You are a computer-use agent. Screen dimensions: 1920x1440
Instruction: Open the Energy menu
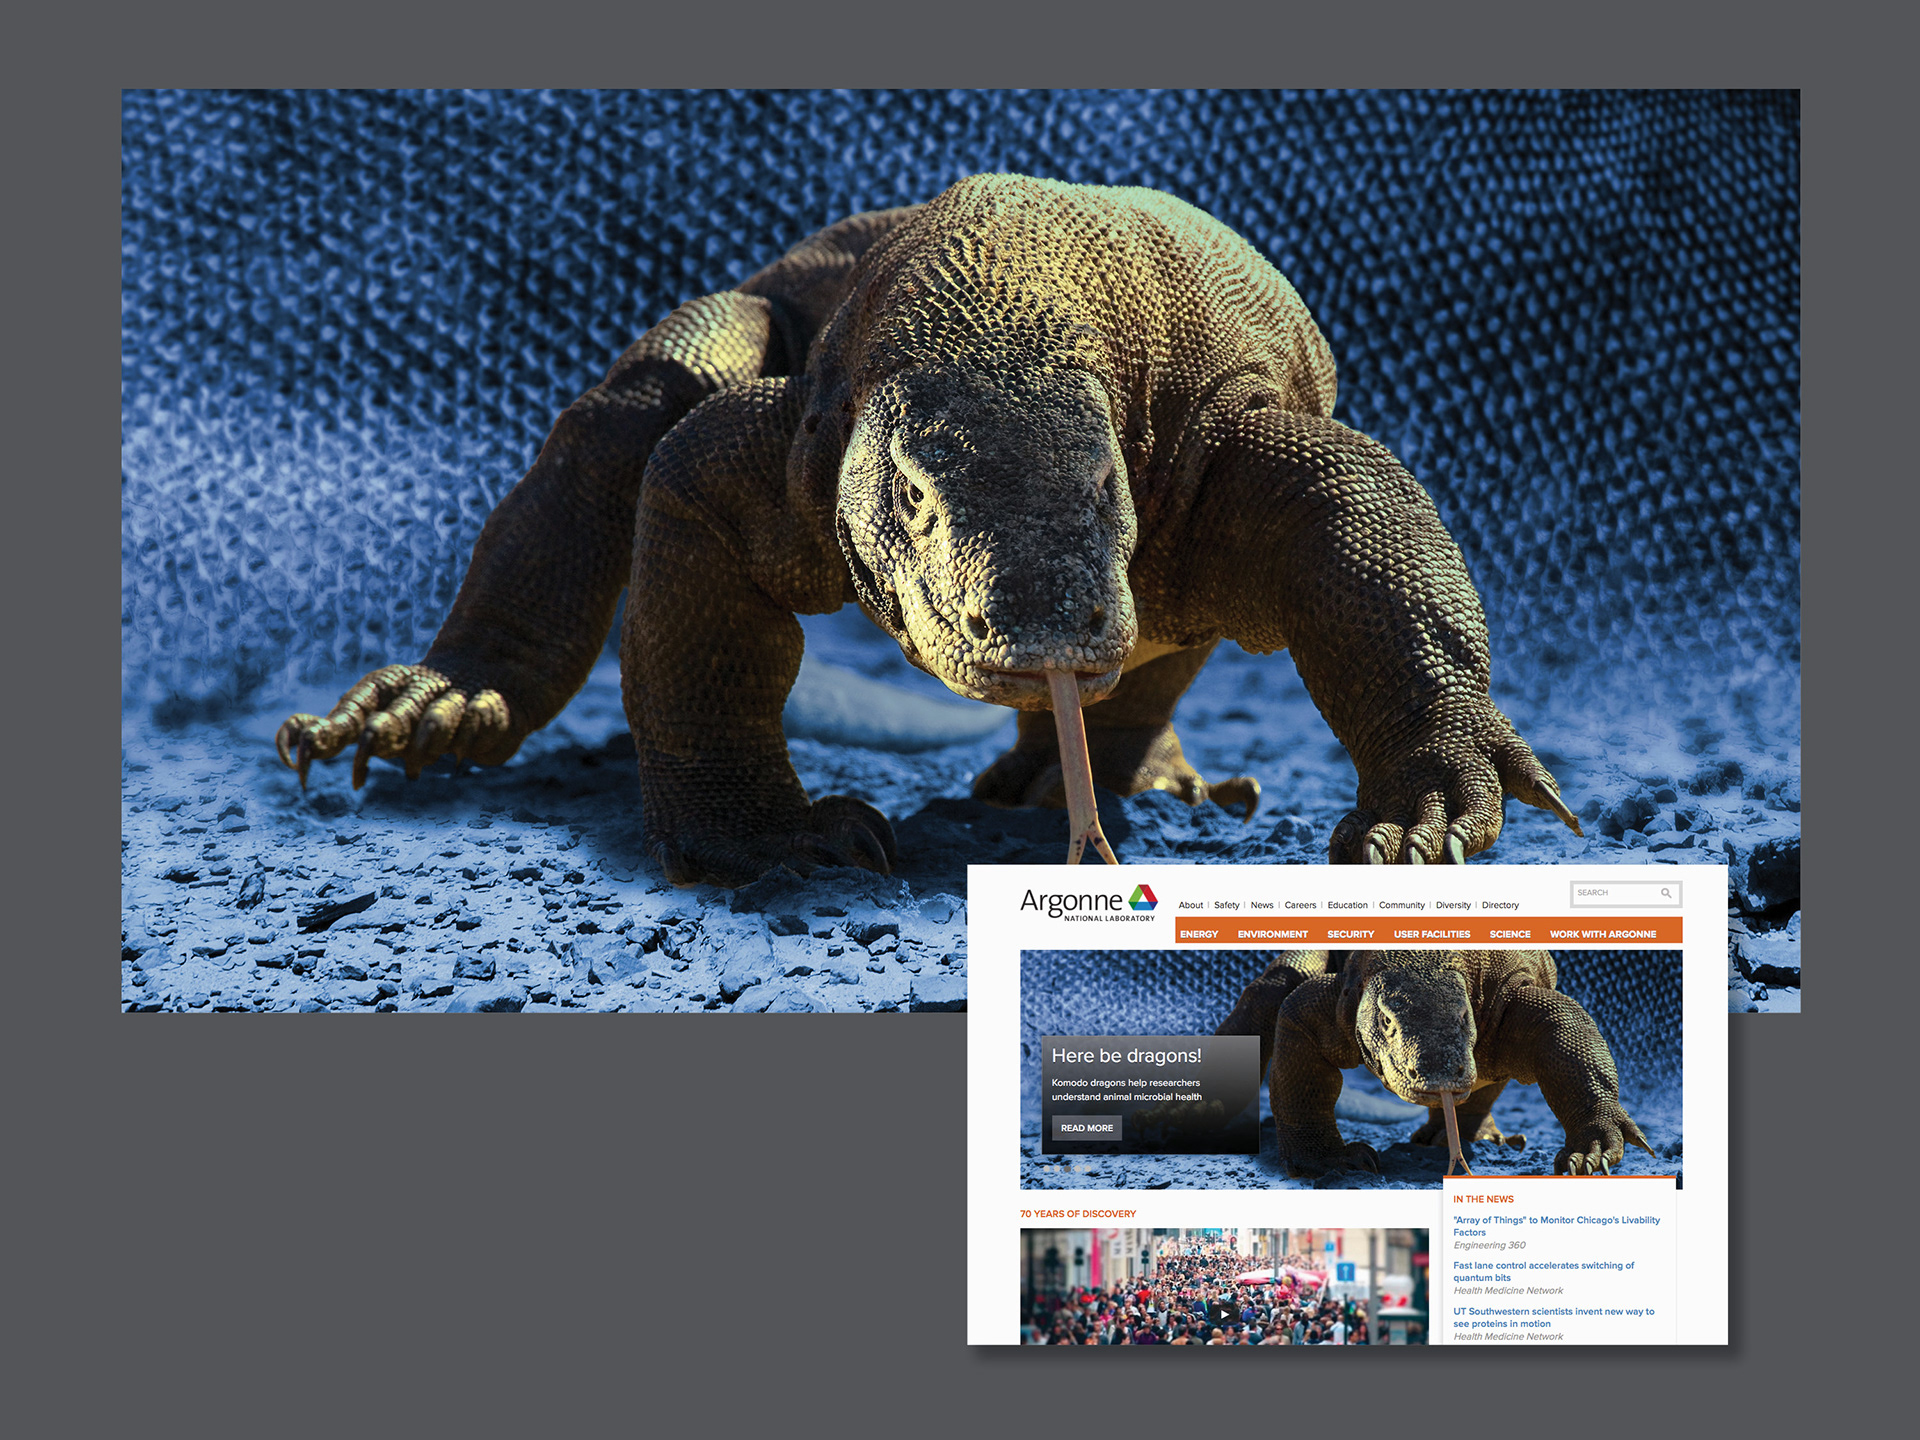[1198, 934]
